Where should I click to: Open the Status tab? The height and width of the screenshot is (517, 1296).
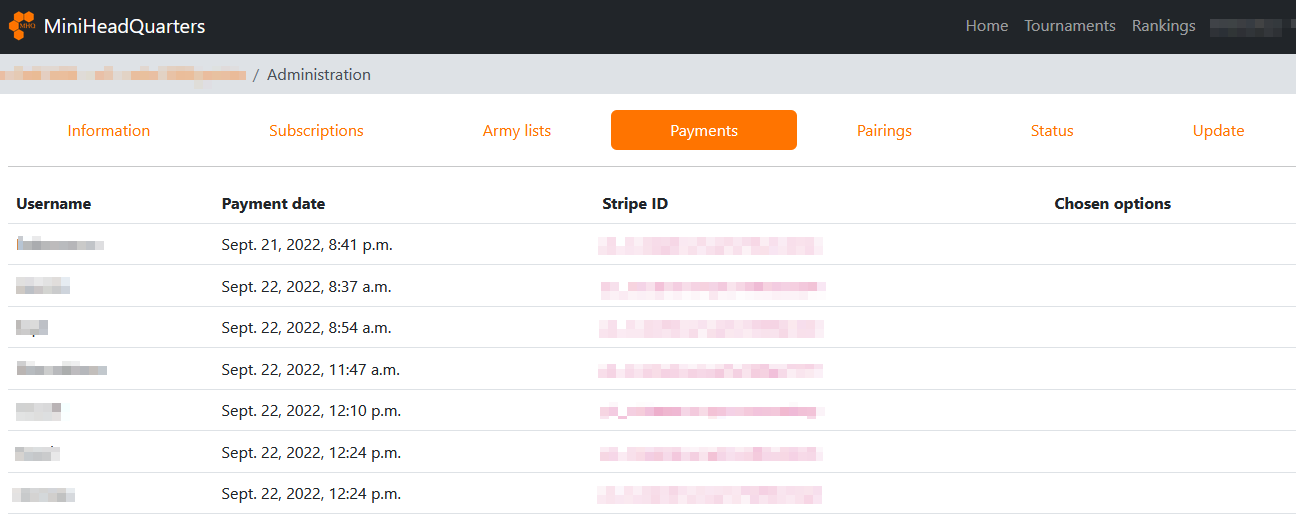[1052, 131]
